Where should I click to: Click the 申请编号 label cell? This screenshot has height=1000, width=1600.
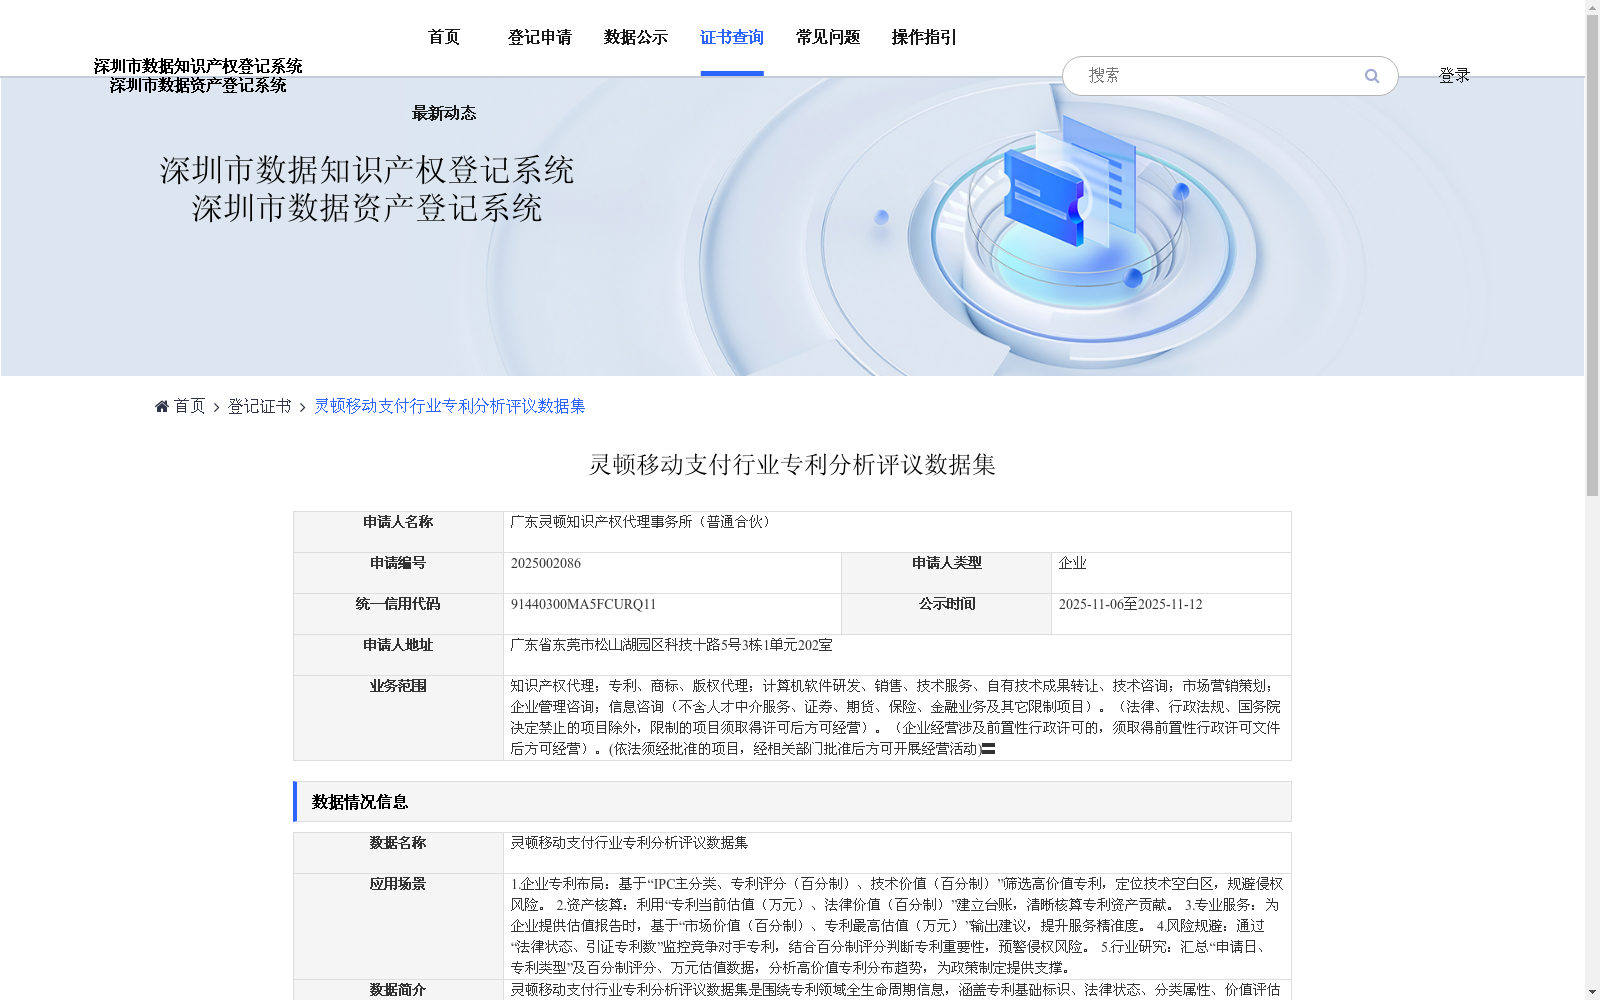pos(398,573)
